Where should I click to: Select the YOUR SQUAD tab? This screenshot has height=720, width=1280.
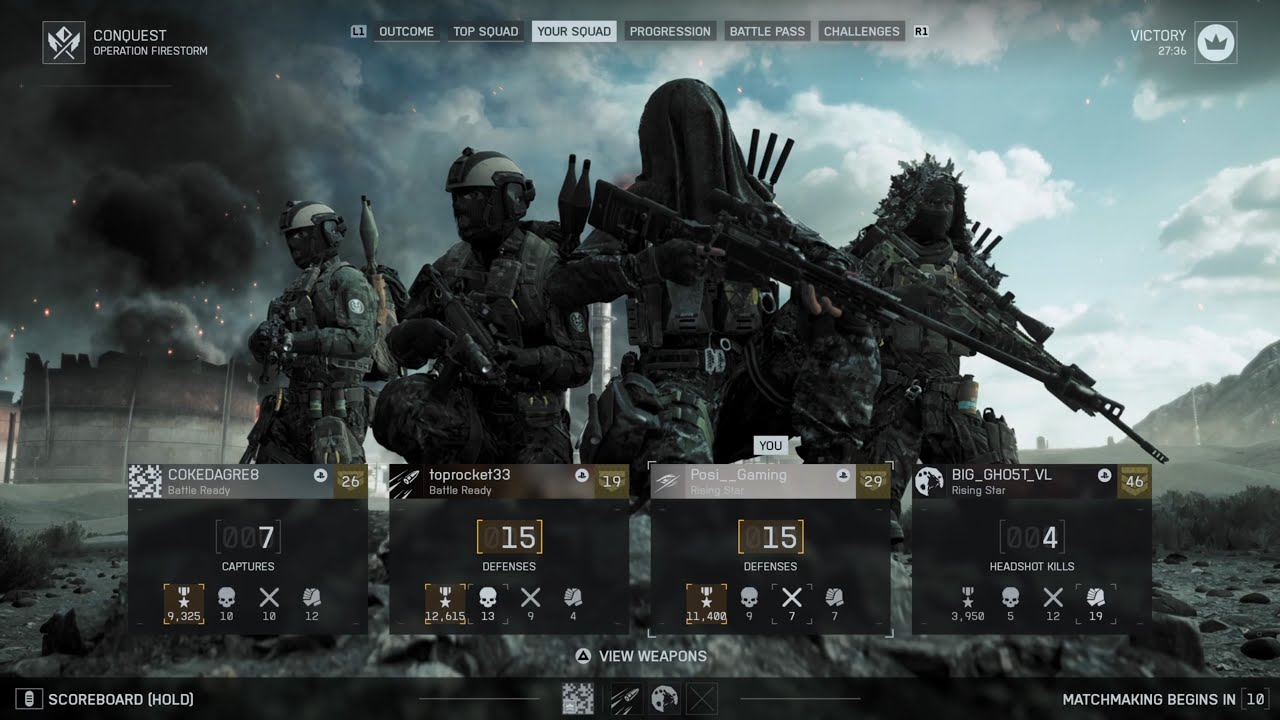[574, 31]
